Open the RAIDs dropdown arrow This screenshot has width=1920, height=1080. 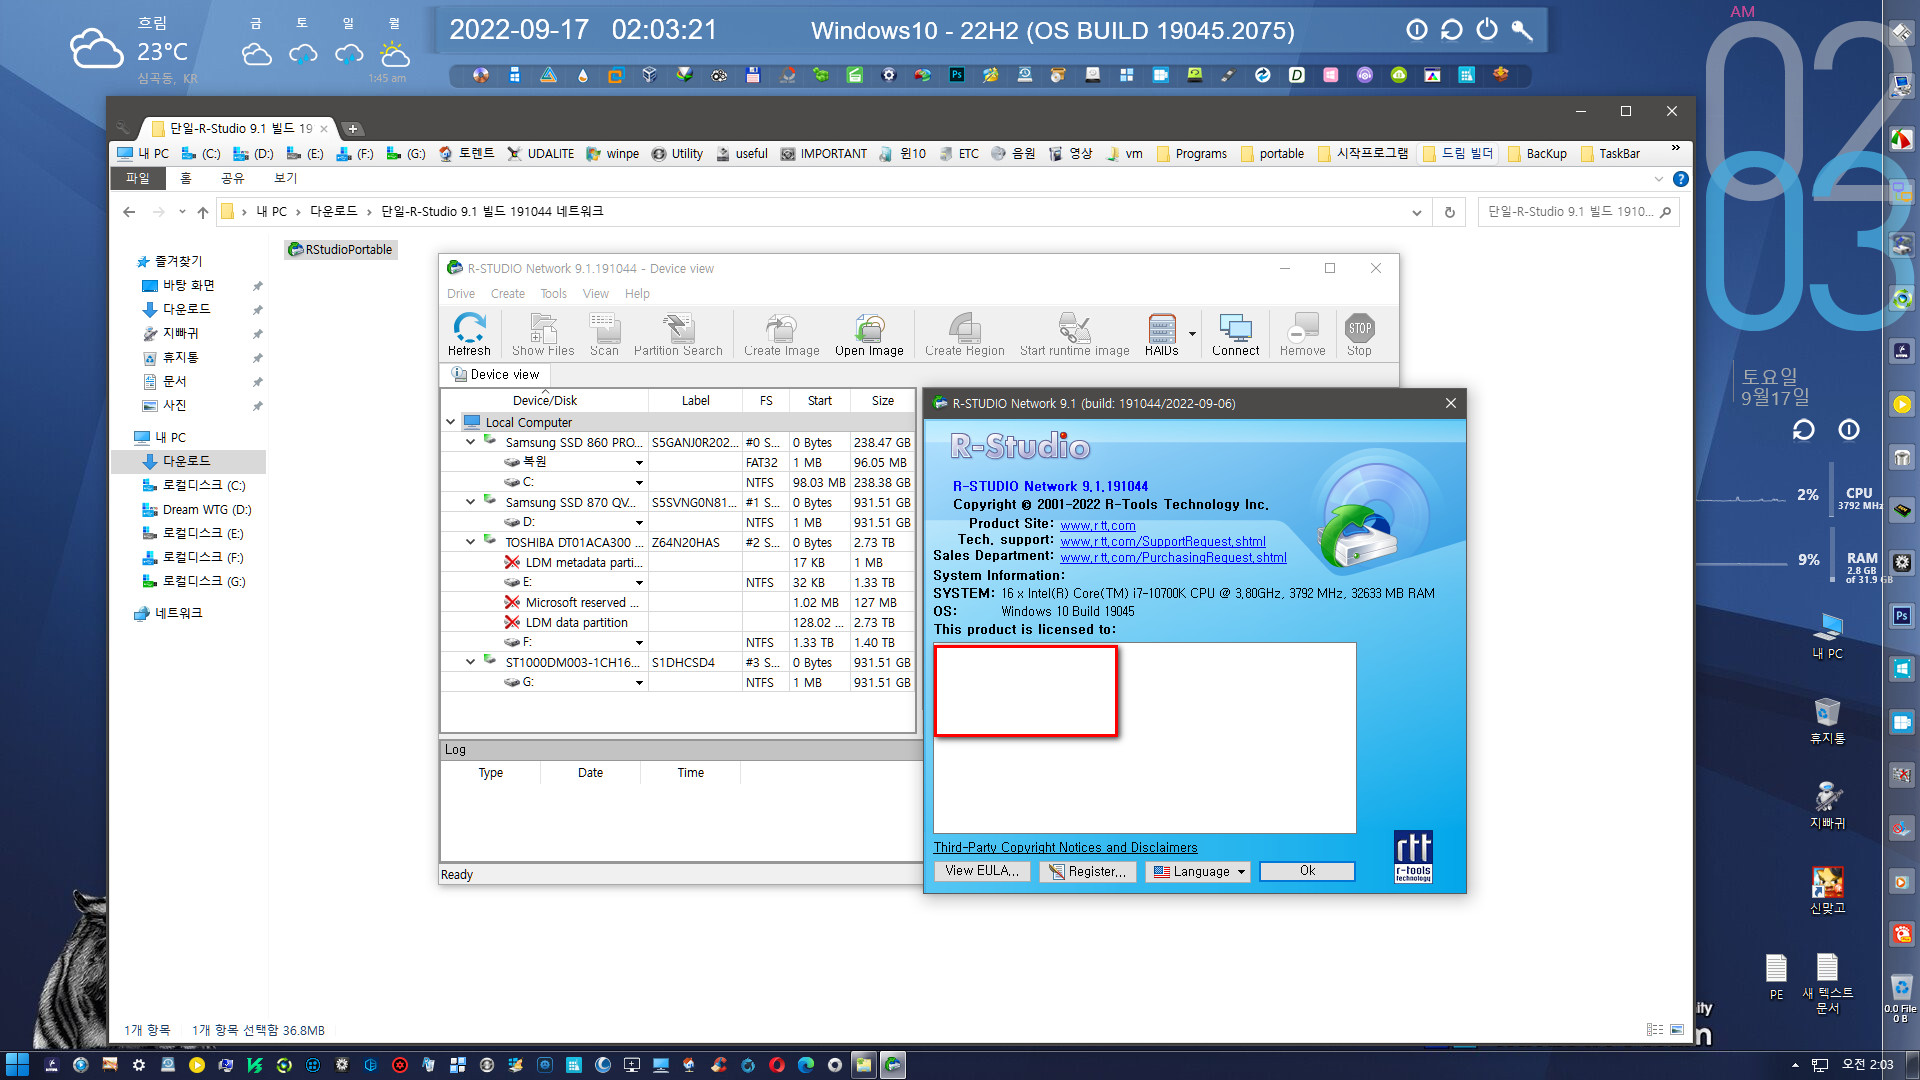1192,334
